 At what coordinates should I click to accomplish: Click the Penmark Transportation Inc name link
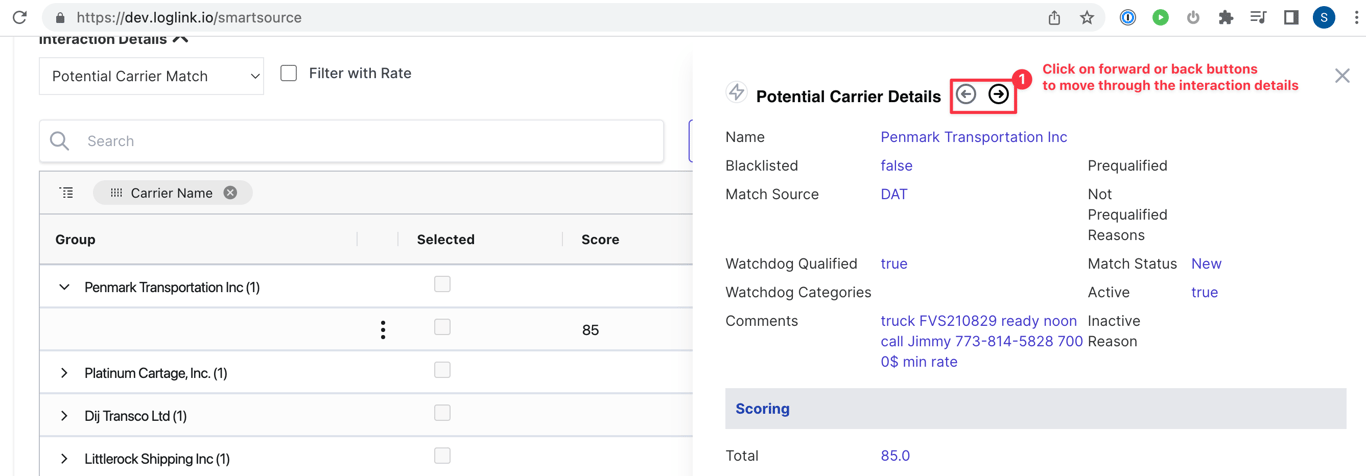973,137
